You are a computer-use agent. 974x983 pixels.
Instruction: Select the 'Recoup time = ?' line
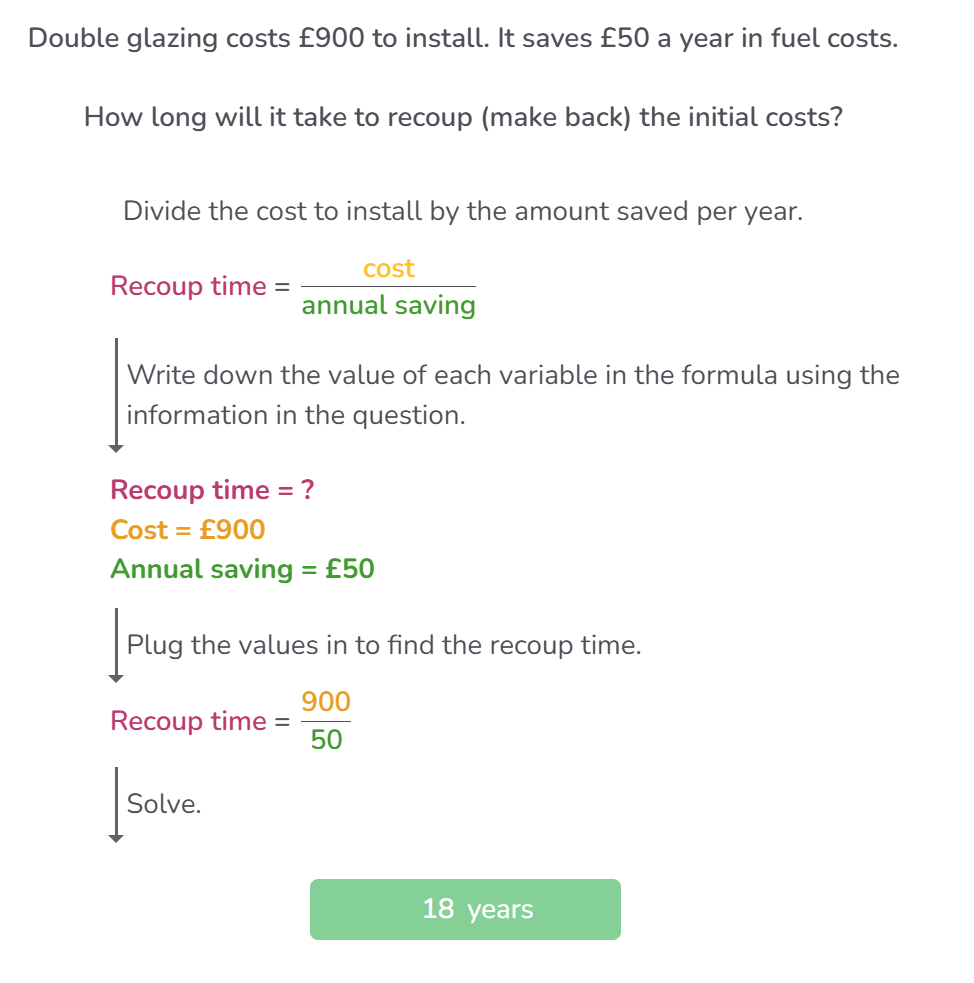pyautogui.click(x=213, y=490)
